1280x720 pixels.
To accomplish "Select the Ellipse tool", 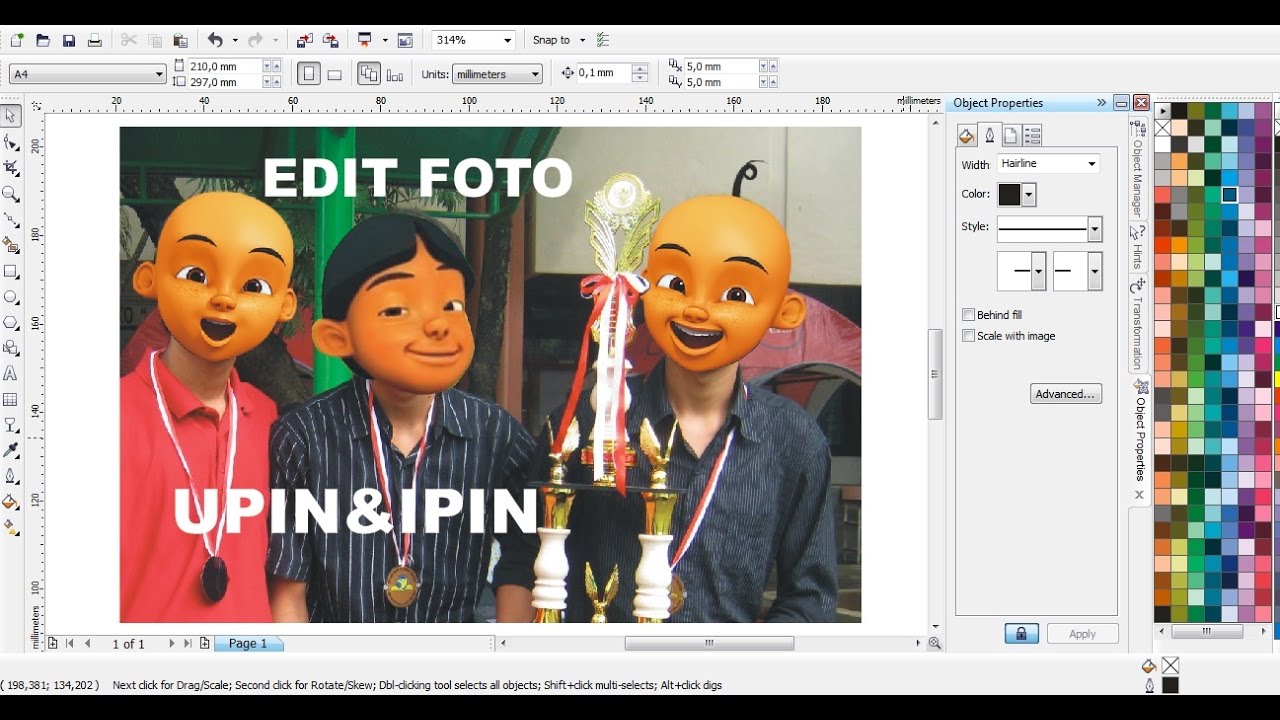I will point(11,297).
